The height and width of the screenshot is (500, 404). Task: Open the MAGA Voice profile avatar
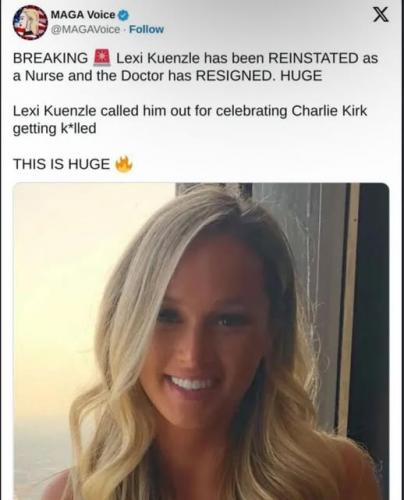pos(30,22)
